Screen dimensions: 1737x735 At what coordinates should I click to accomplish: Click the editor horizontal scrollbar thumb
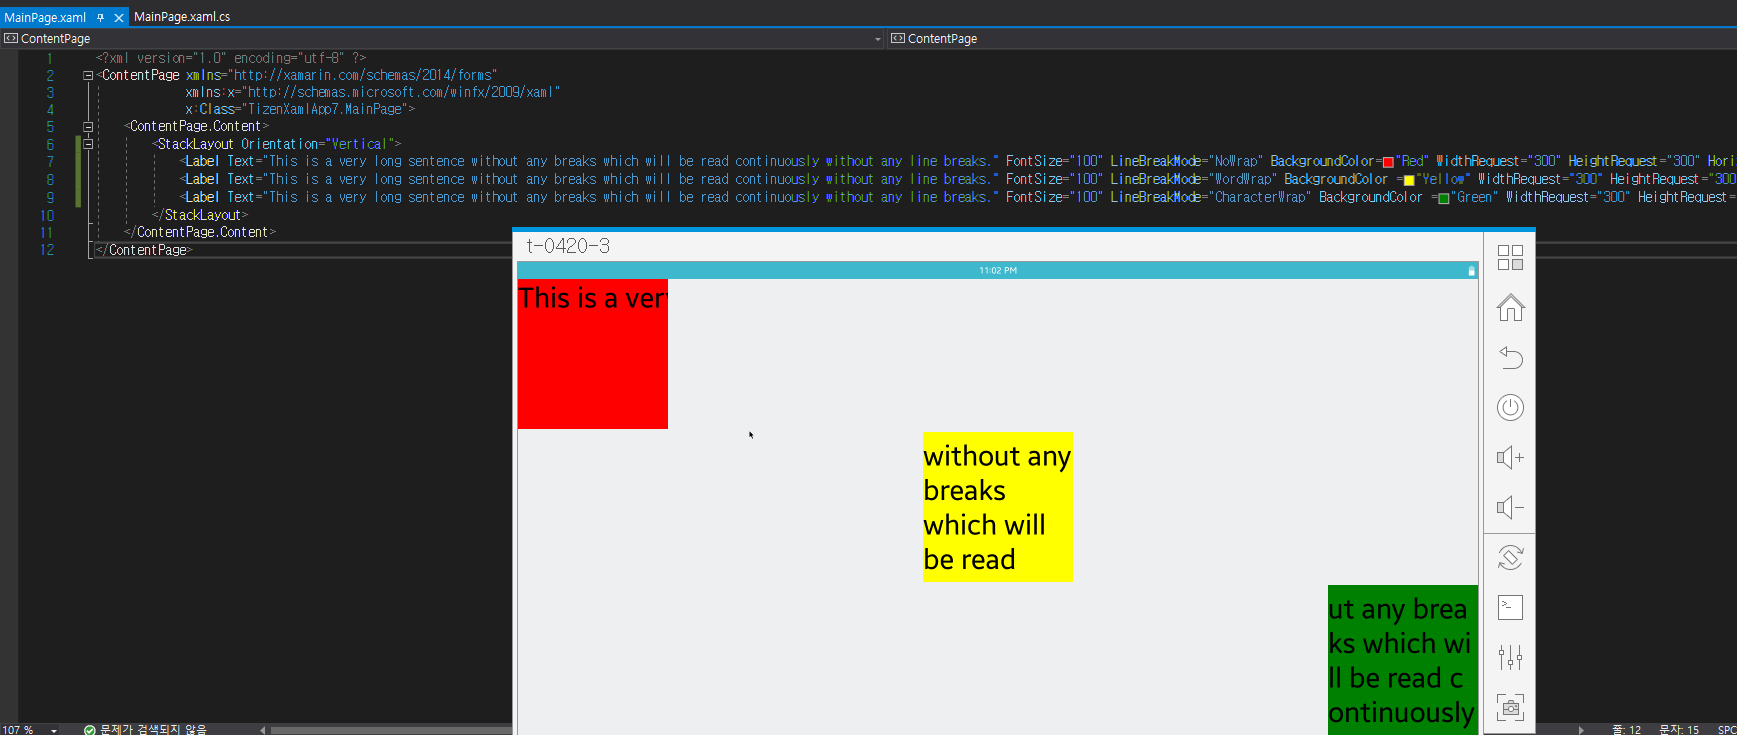coord(391,730)
